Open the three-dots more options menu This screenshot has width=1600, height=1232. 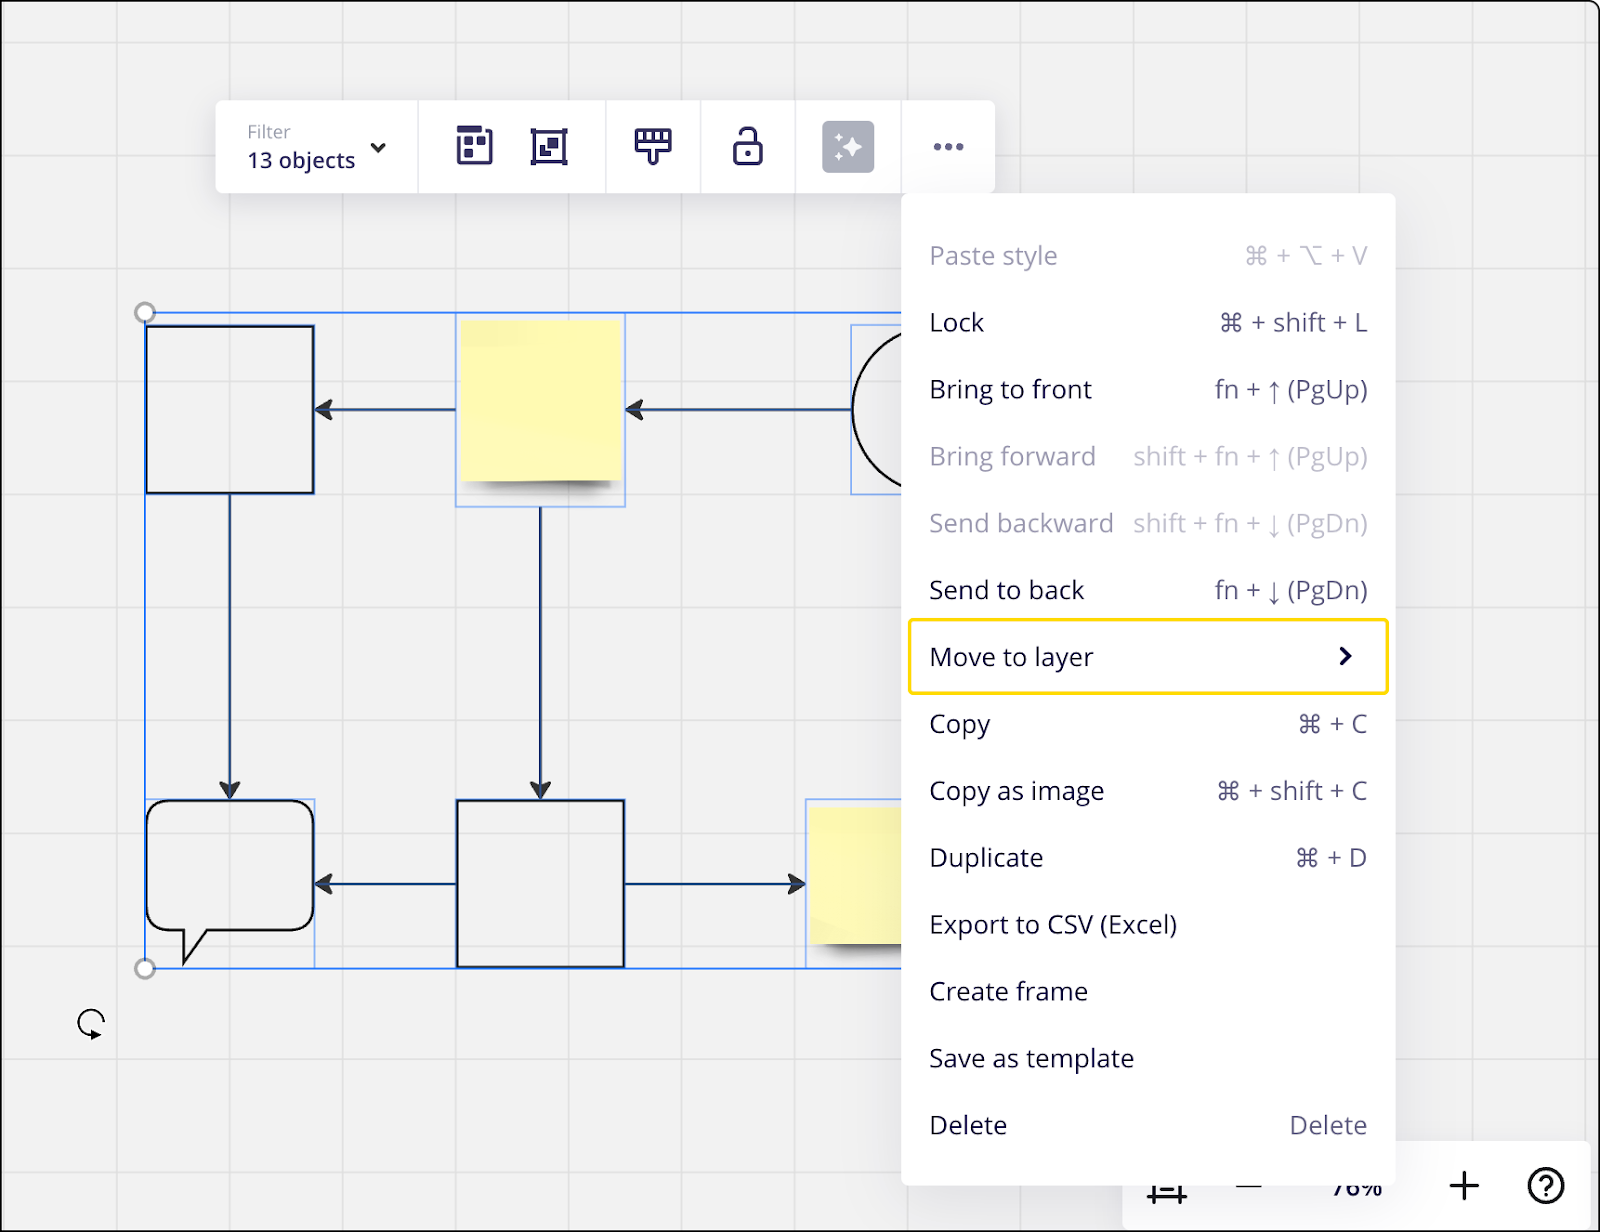(948, 146)
